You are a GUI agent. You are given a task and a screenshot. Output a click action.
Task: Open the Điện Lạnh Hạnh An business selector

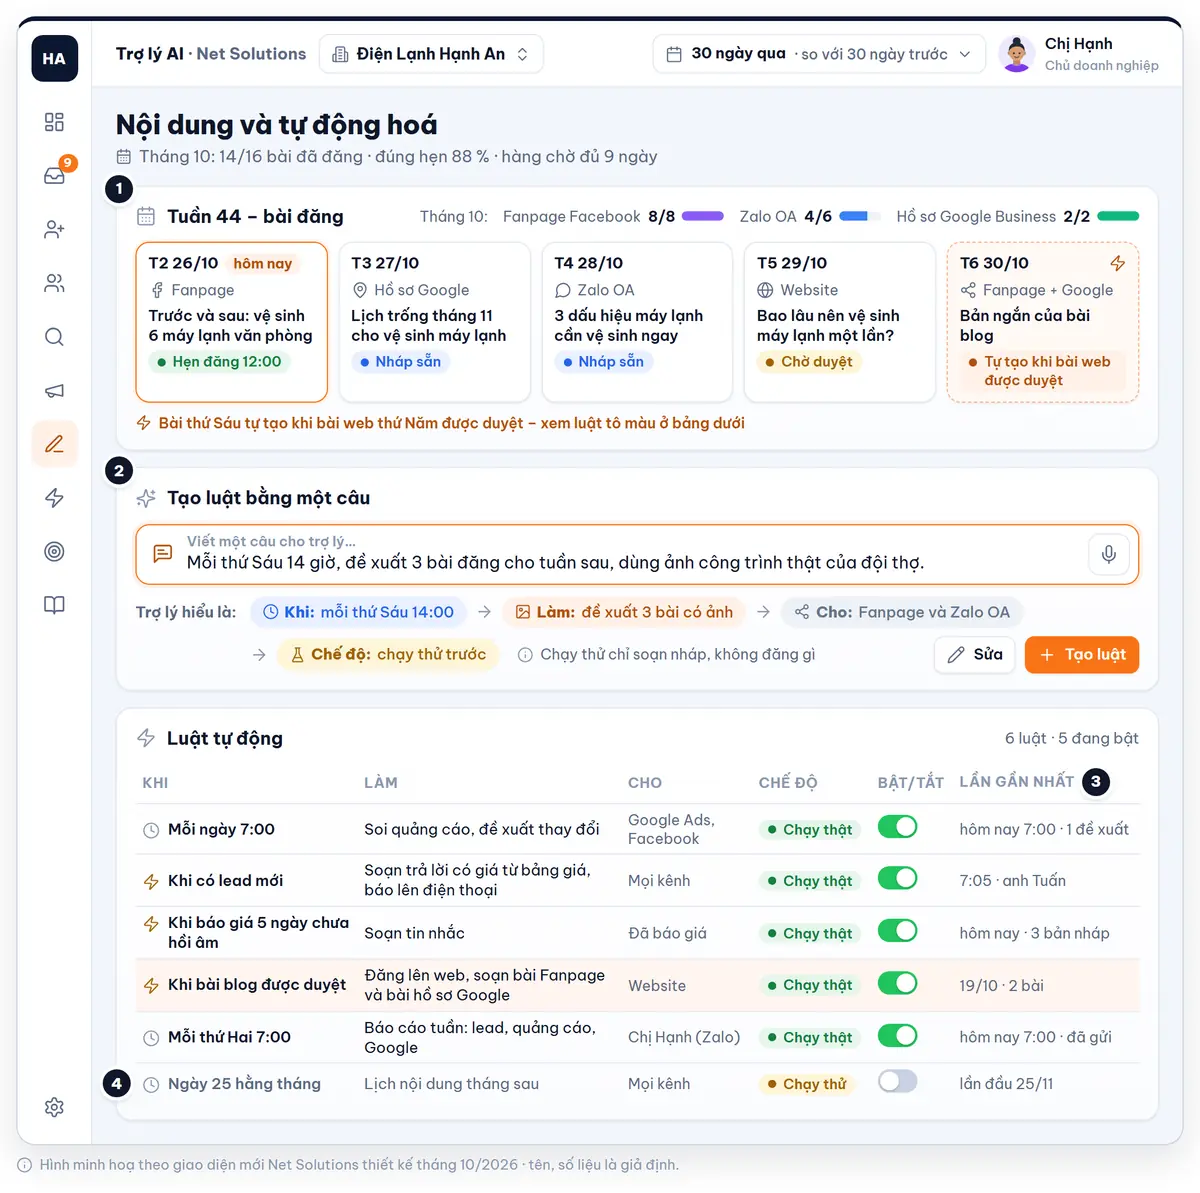point(431,54)
